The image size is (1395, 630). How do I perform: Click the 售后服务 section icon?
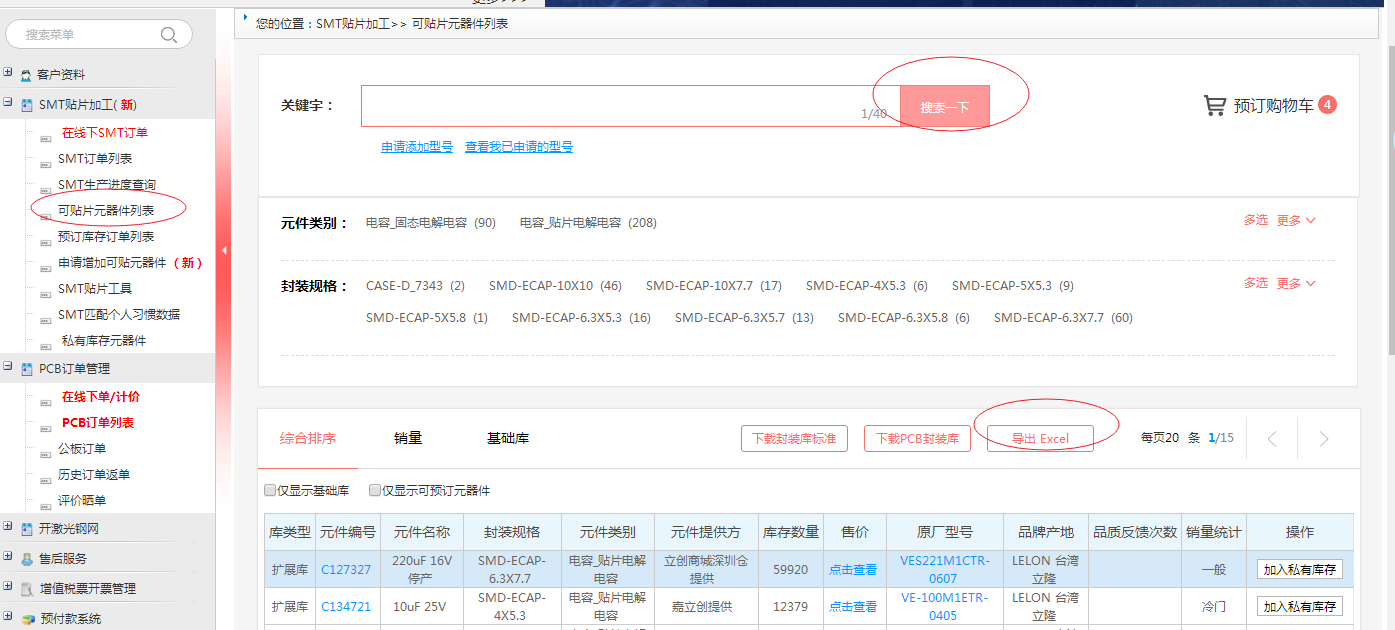click(26, 559)
